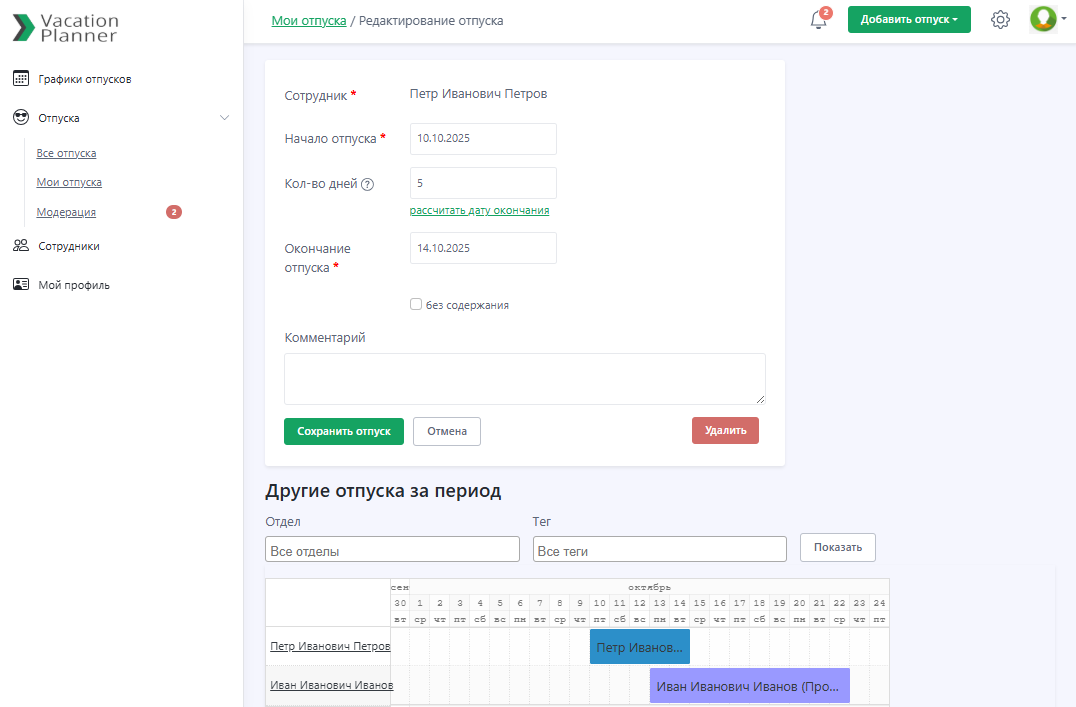Click the people icon for Сотрудники
The image size is (1076, 707).
21,246
